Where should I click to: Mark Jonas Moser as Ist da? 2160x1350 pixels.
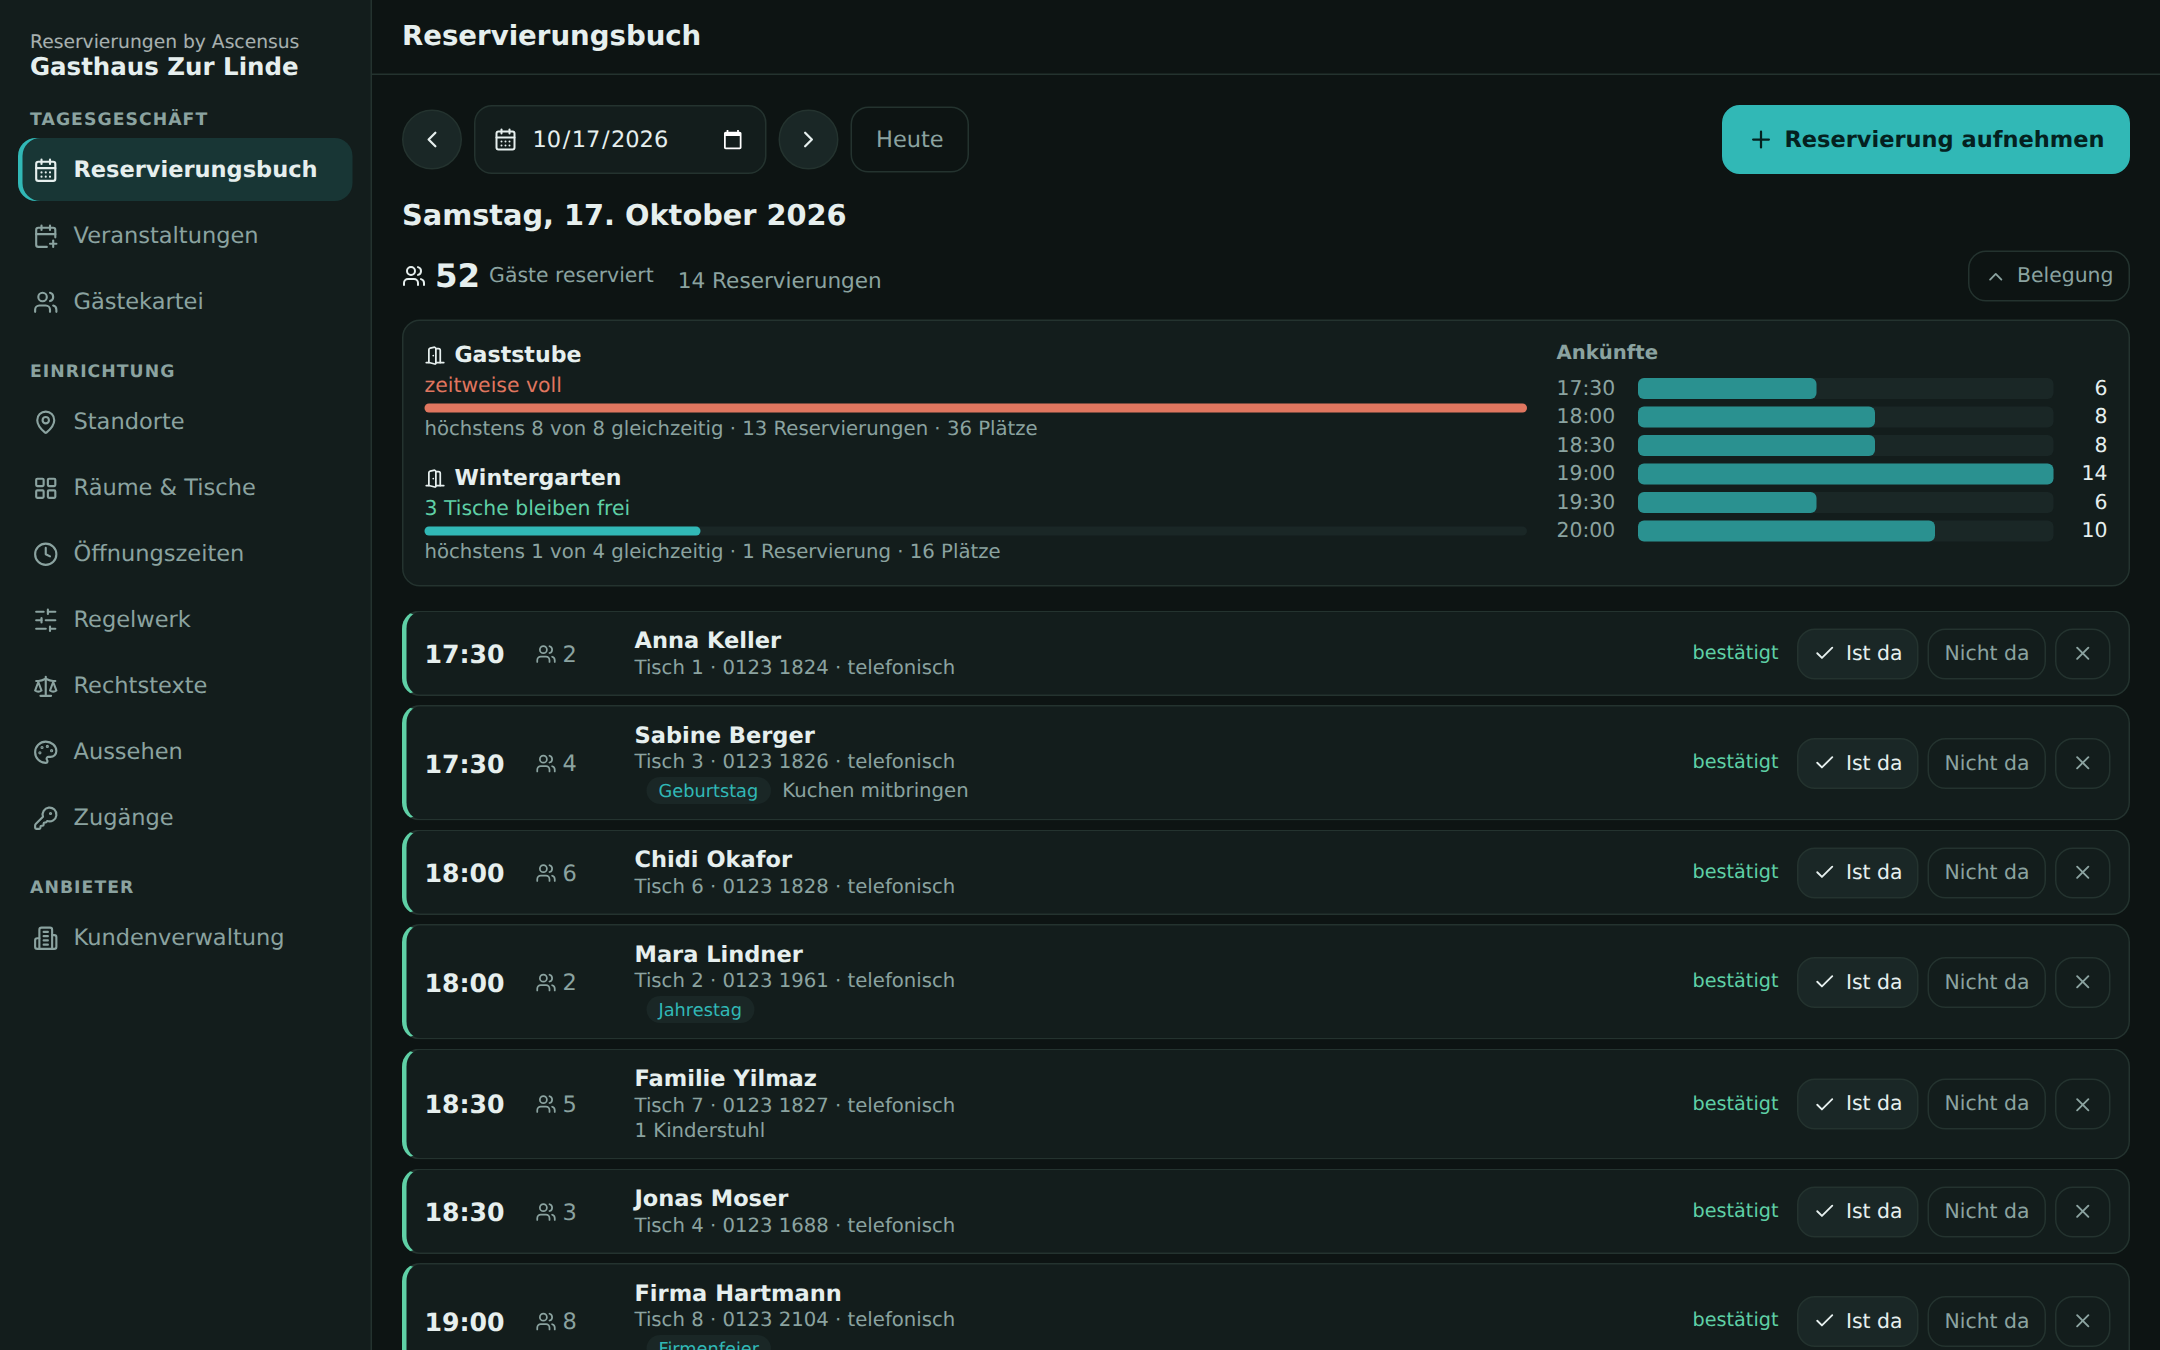(1857, 1211)
